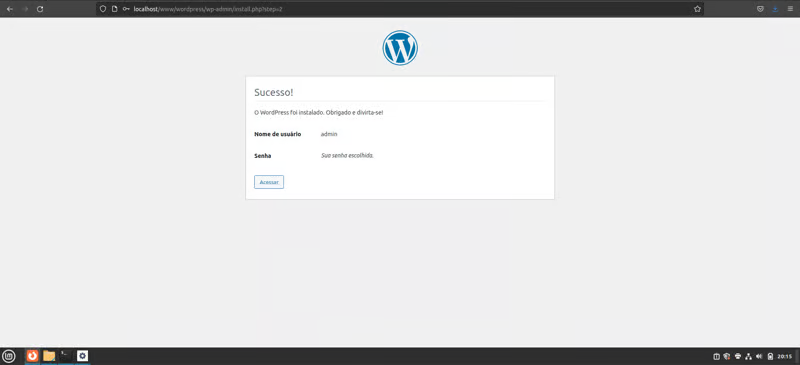800x365 pixels.
Task: Click the localhost URL in the address bar
Action: pos(208,9)
